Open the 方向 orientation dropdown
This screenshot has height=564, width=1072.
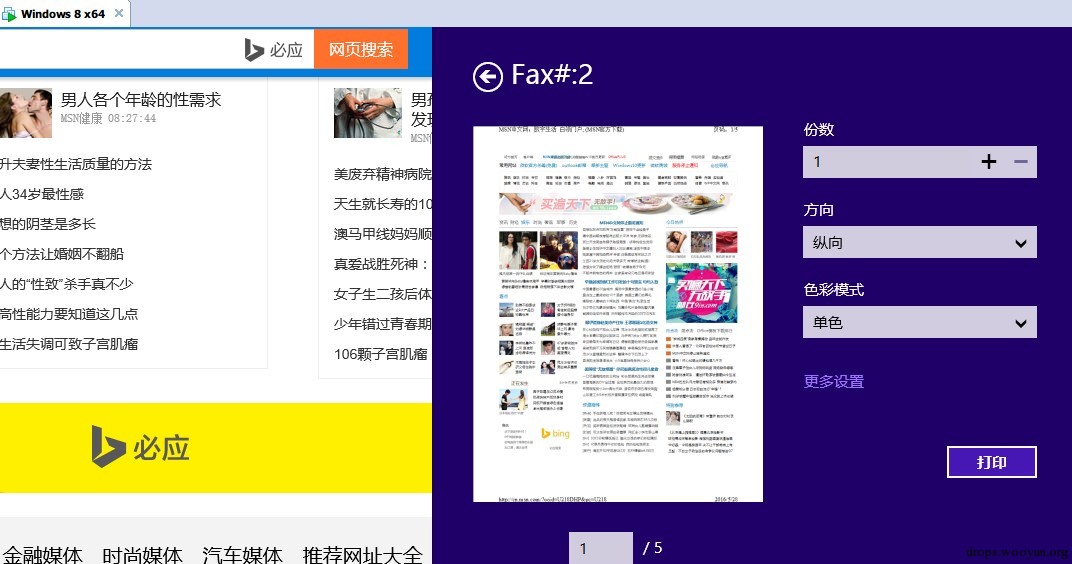920,243
